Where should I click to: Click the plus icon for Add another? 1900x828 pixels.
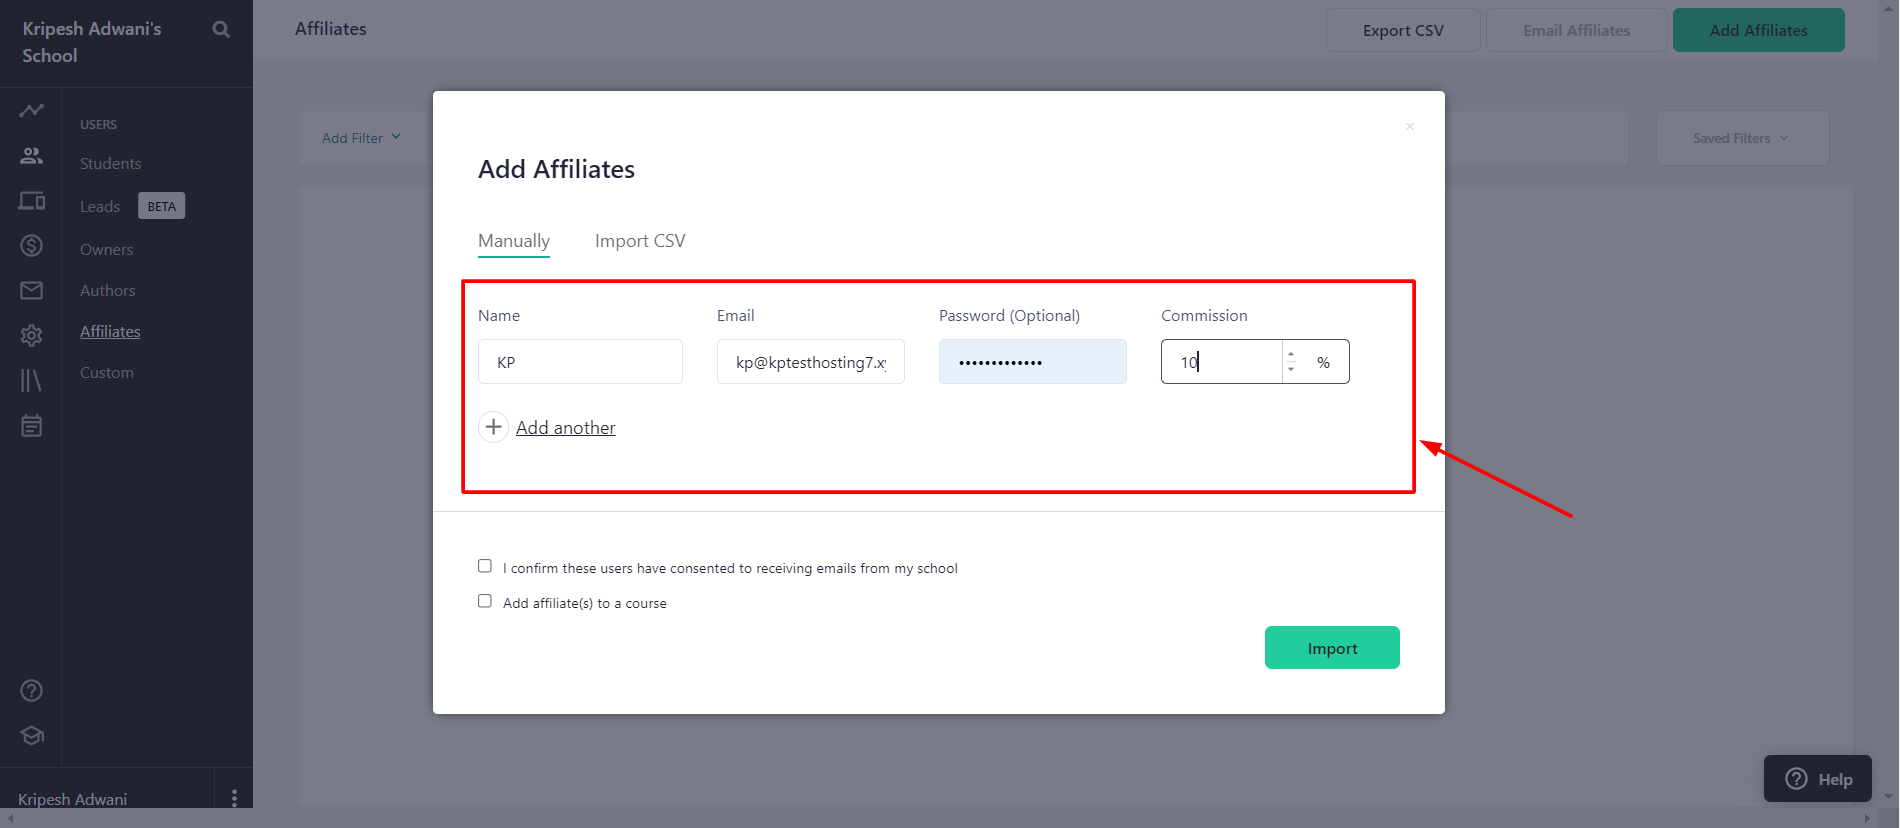click(x=493, y=427)
